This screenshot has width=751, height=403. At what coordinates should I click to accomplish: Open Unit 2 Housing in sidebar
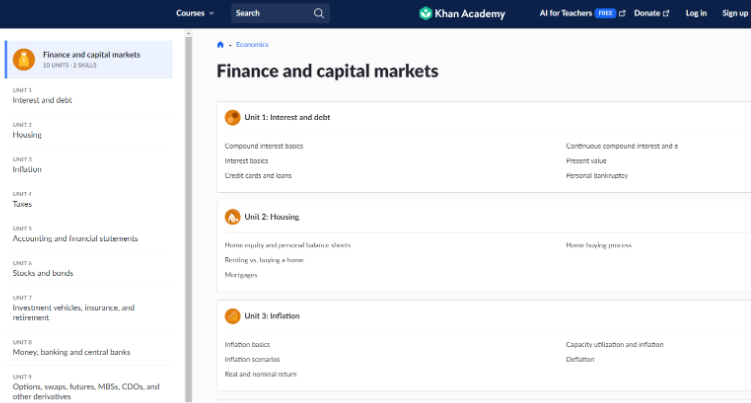(x=89, y=130)
